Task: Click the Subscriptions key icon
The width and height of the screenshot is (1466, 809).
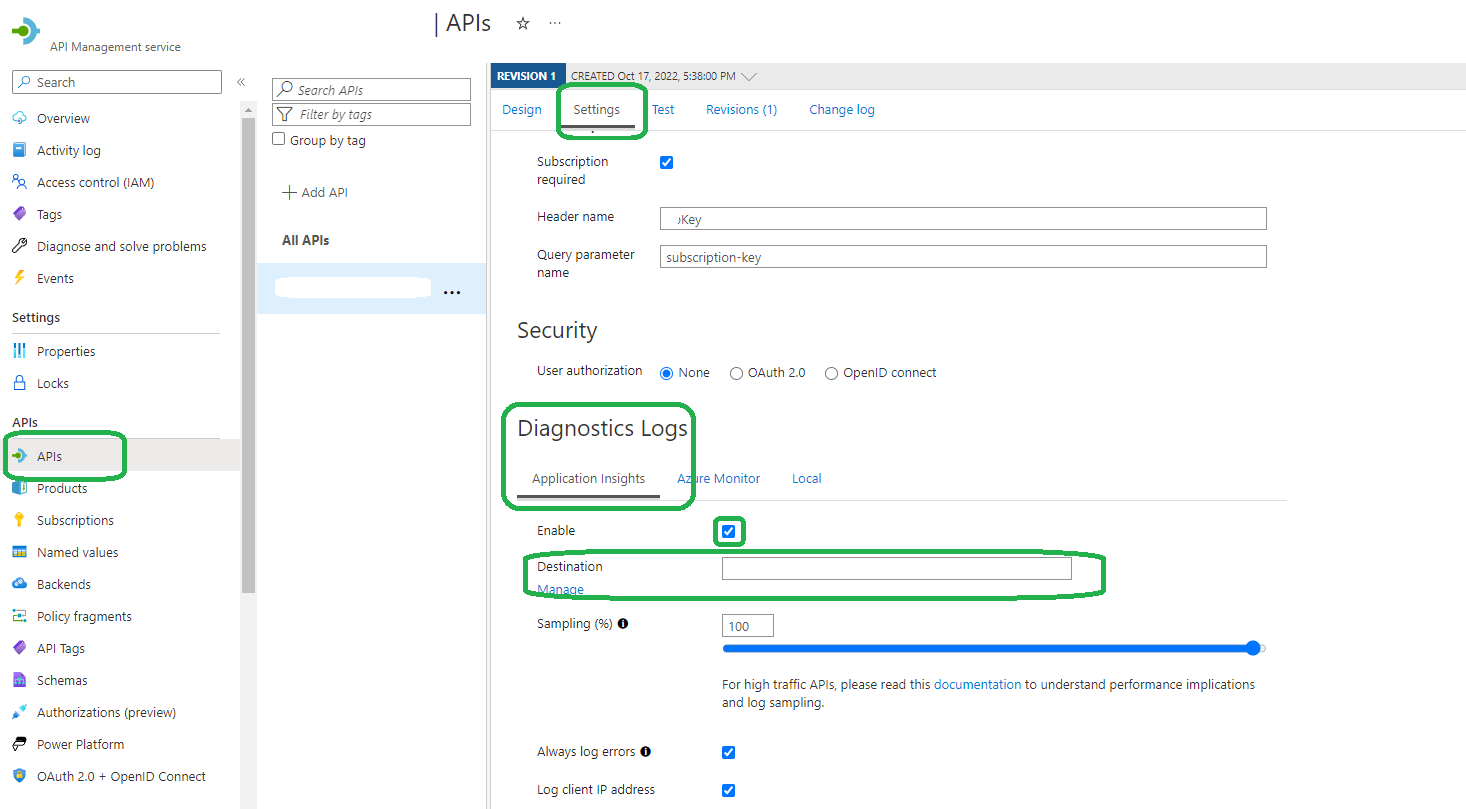Action: [x=19, y=520]
